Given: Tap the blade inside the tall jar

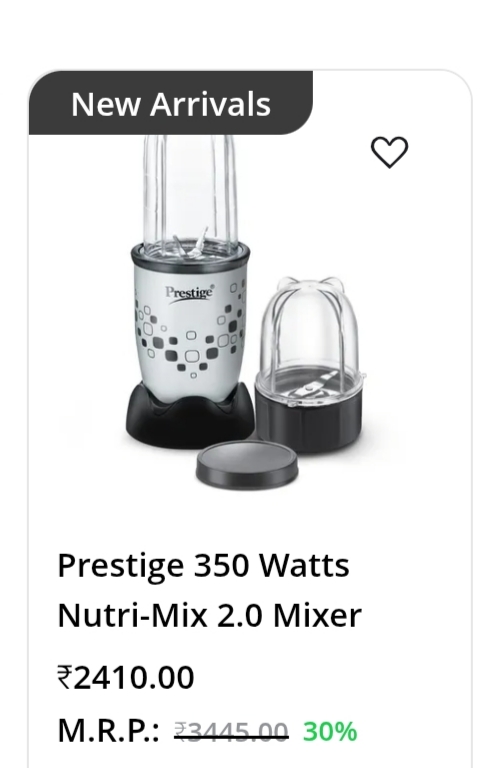Looking at the screenshot, I should pyautogui.click(x=191, y=243).
